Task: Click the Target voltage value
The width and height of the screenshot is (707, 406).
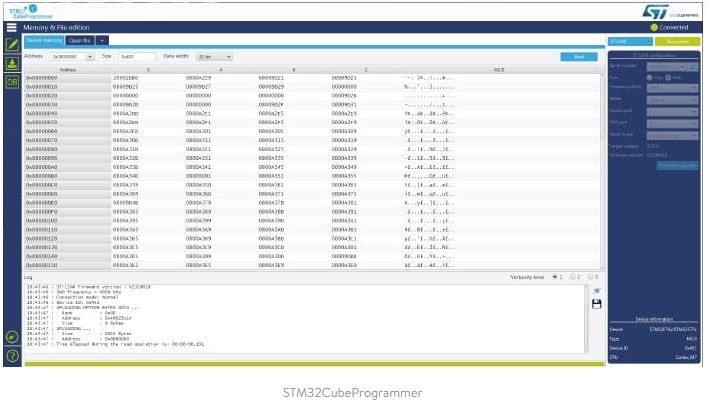Action: tap(653, 147)
